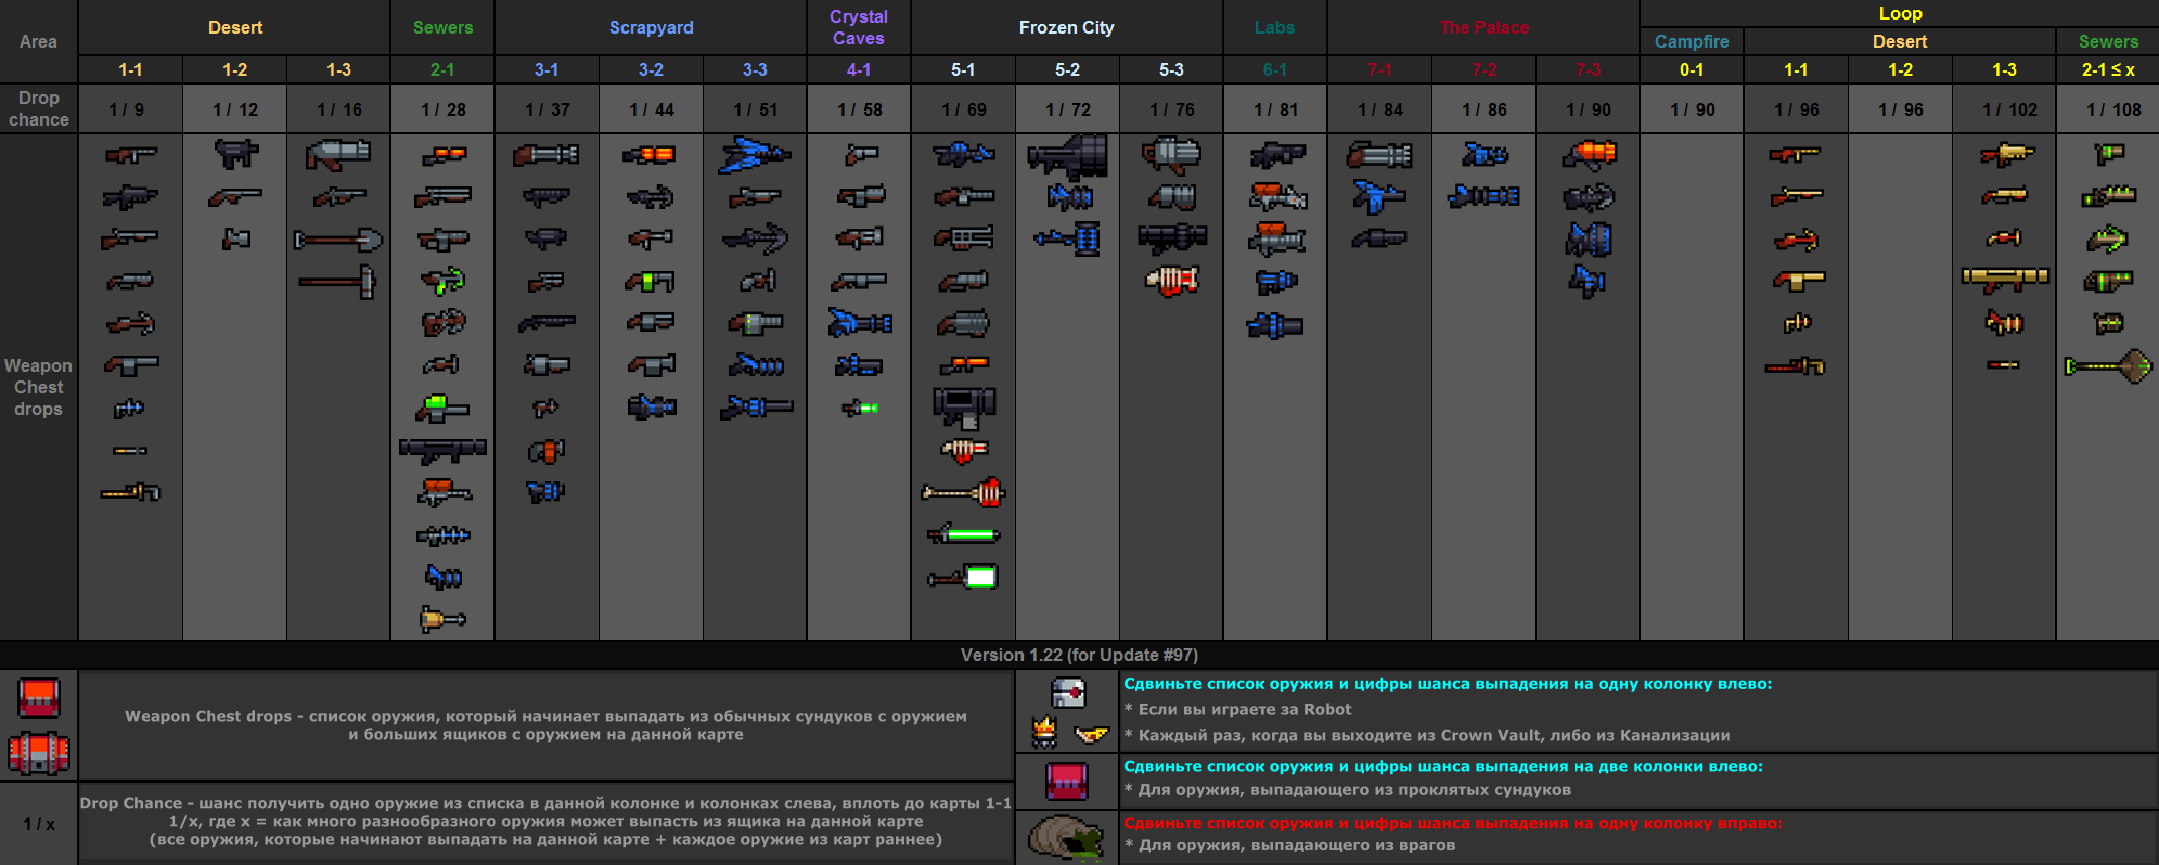
Task: Select the gold-barreled gun ending Sewers 2-1
Action: pyautogui.click(x=443, y=619)
